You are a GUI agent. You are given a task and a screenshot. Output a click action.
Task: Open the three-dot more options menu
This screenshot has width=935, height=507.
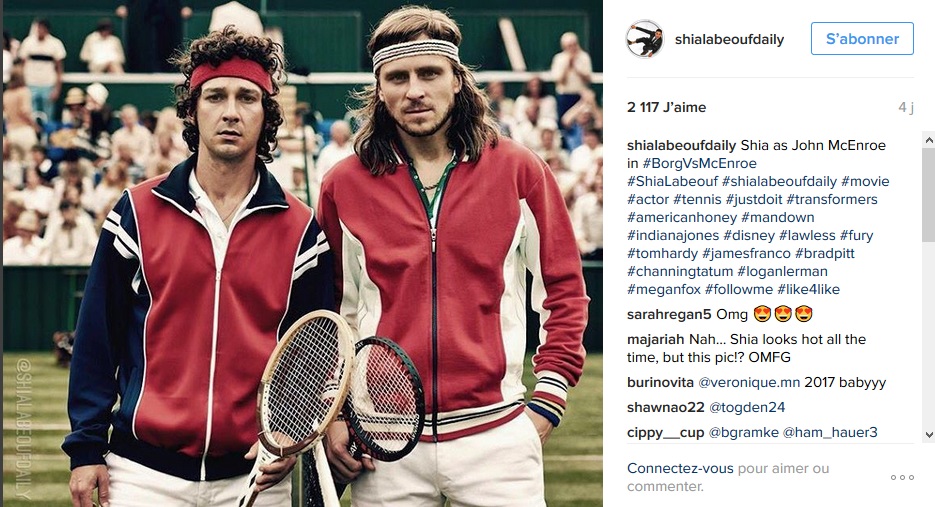[902, 477]
